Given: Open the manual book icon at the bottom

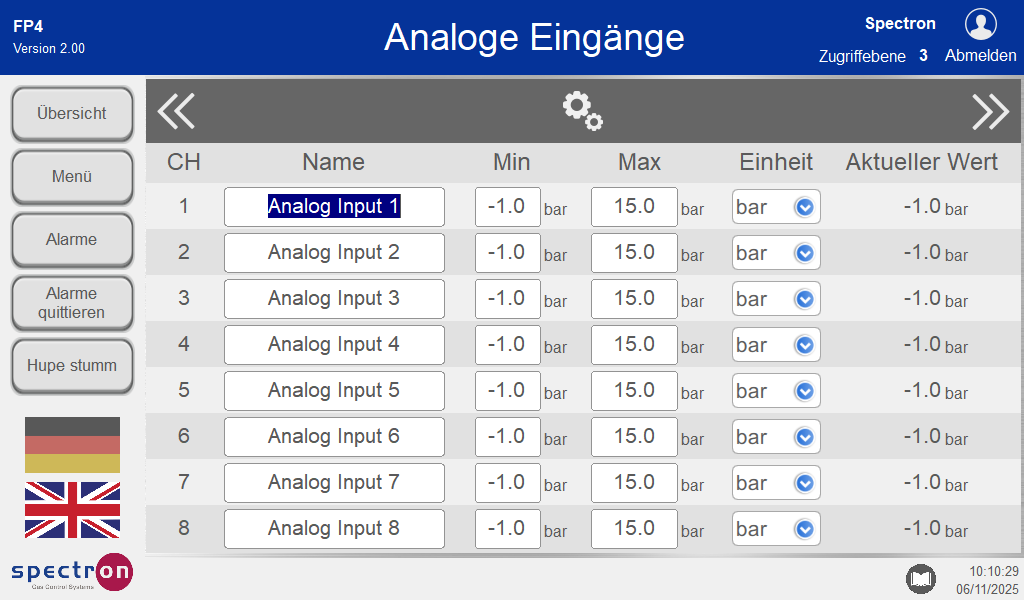Looking at the screenshot, I should (x=920, y=578).
